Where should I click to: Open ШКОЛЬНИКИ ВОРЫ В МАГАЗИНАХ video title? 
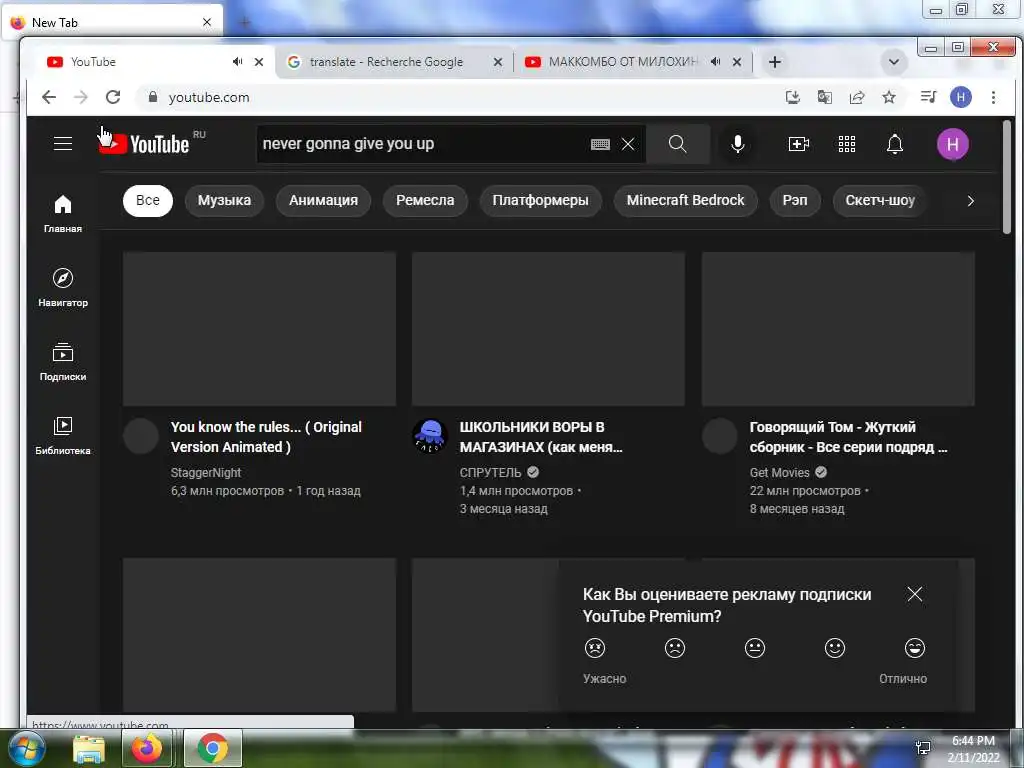point(541,437)
